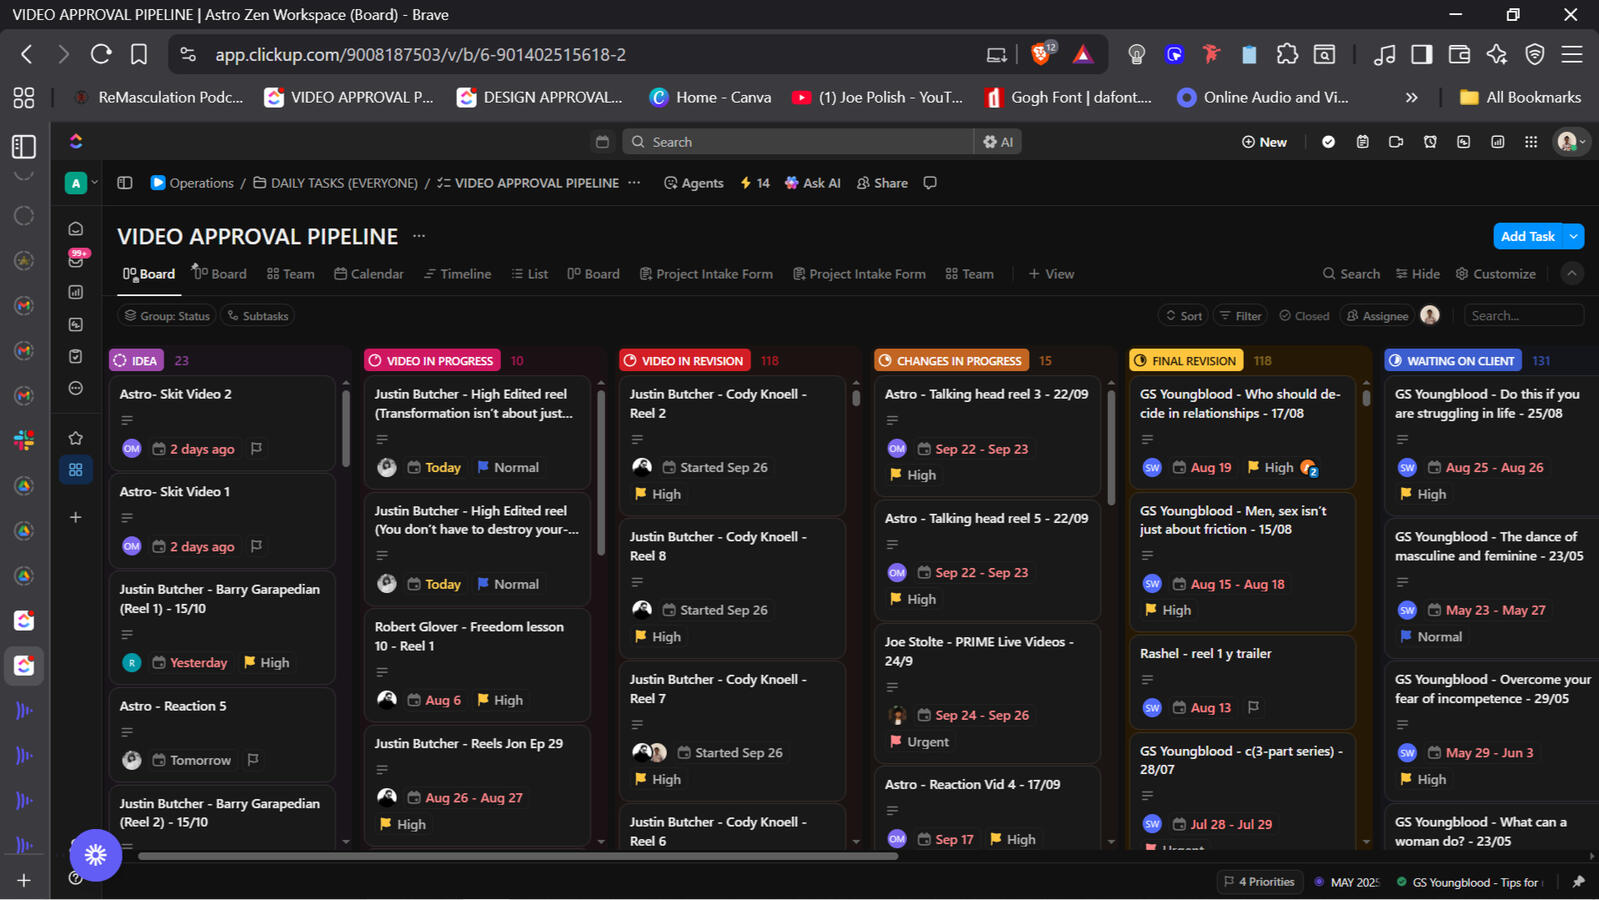Click the red VIDEO IN REVISION status label
The width and height of the screenshot is (1599, 900).
click(x=684, y=360)
